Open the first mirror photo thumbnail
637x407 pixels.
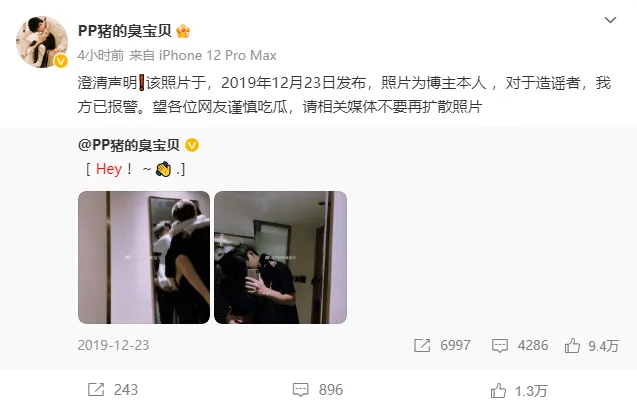pyautogui.click(x=144, y=257)
